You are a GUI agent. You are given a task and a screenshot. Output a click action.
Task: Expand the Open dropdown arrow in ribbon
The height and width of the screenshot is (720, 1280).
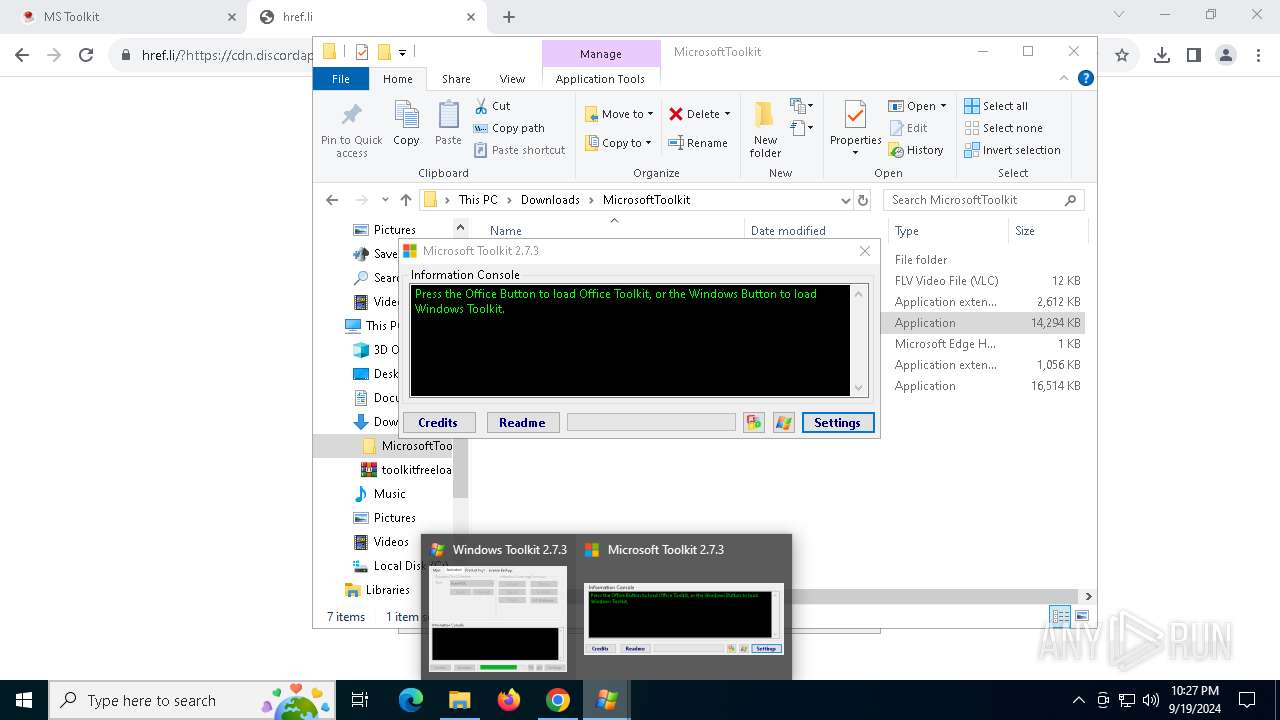click(x=943, y=106)
